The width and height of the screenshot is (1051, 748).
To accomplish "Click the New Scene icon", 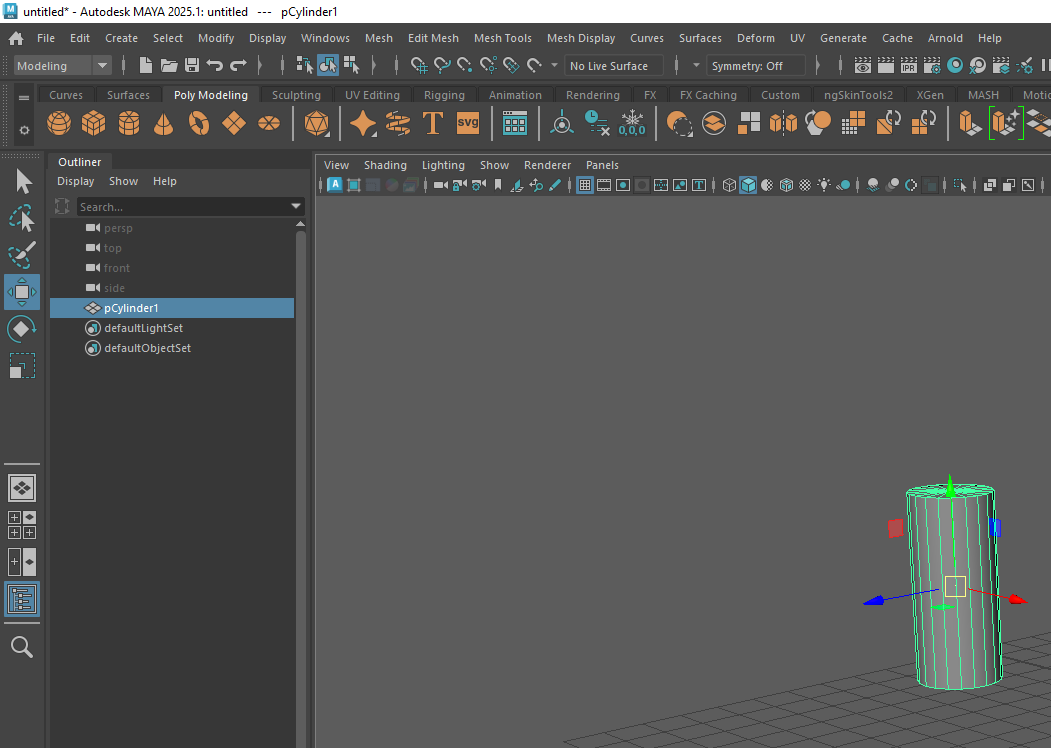I will tap(145, 65).
